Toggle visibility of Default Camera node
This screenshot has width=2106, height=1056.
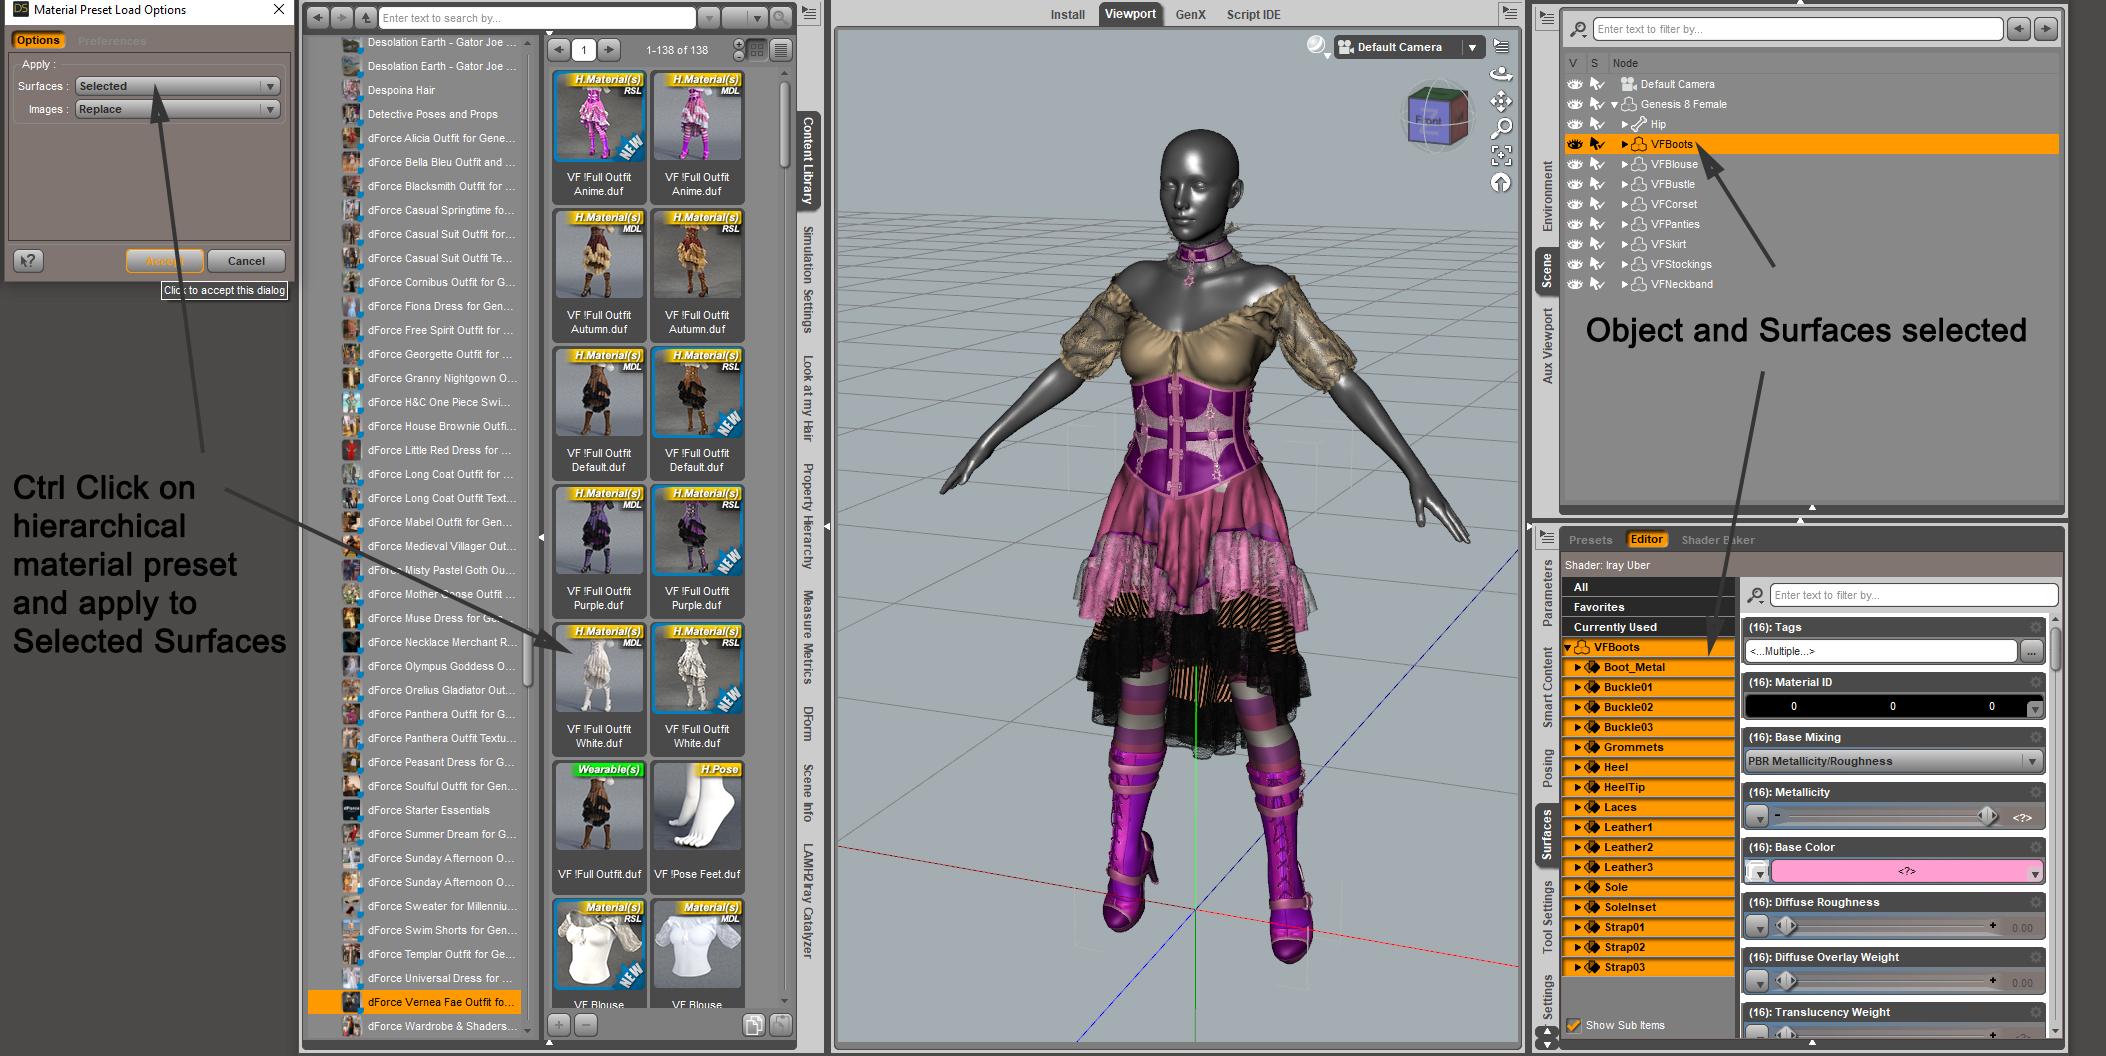click(1575, 84)
